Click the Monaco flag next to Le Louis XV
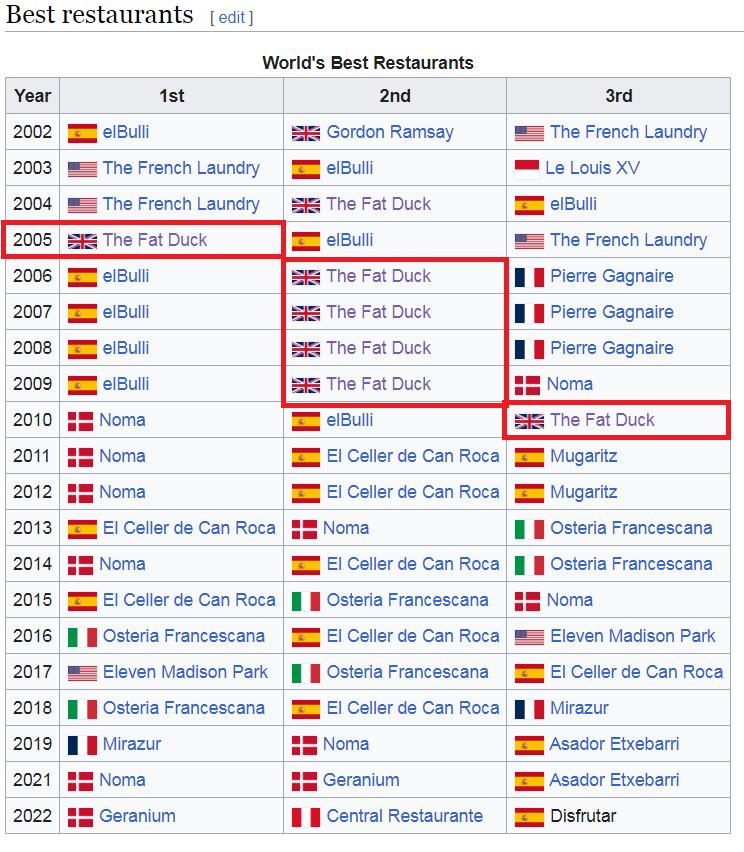The height and width of the screenshot is (852, 744). (527, 169)
